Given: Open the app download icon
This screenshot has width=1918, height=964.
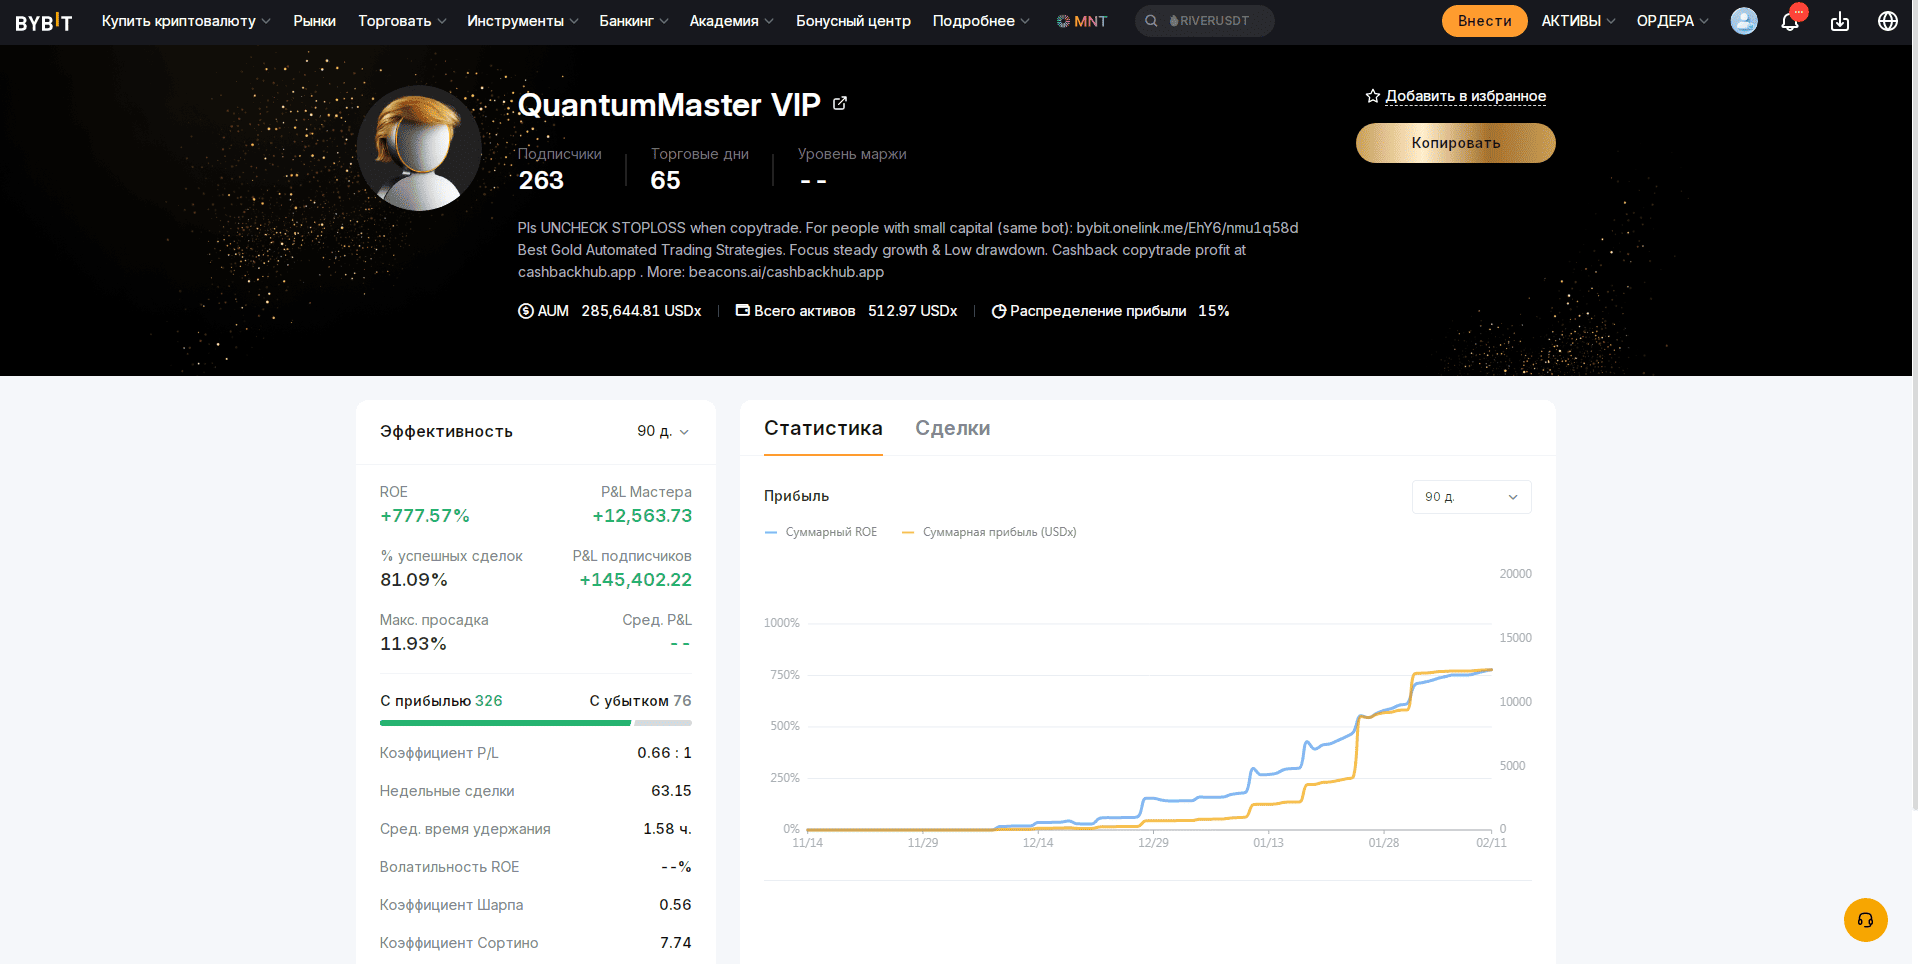Looking at the screenshot, I should tap(1840, 21).
